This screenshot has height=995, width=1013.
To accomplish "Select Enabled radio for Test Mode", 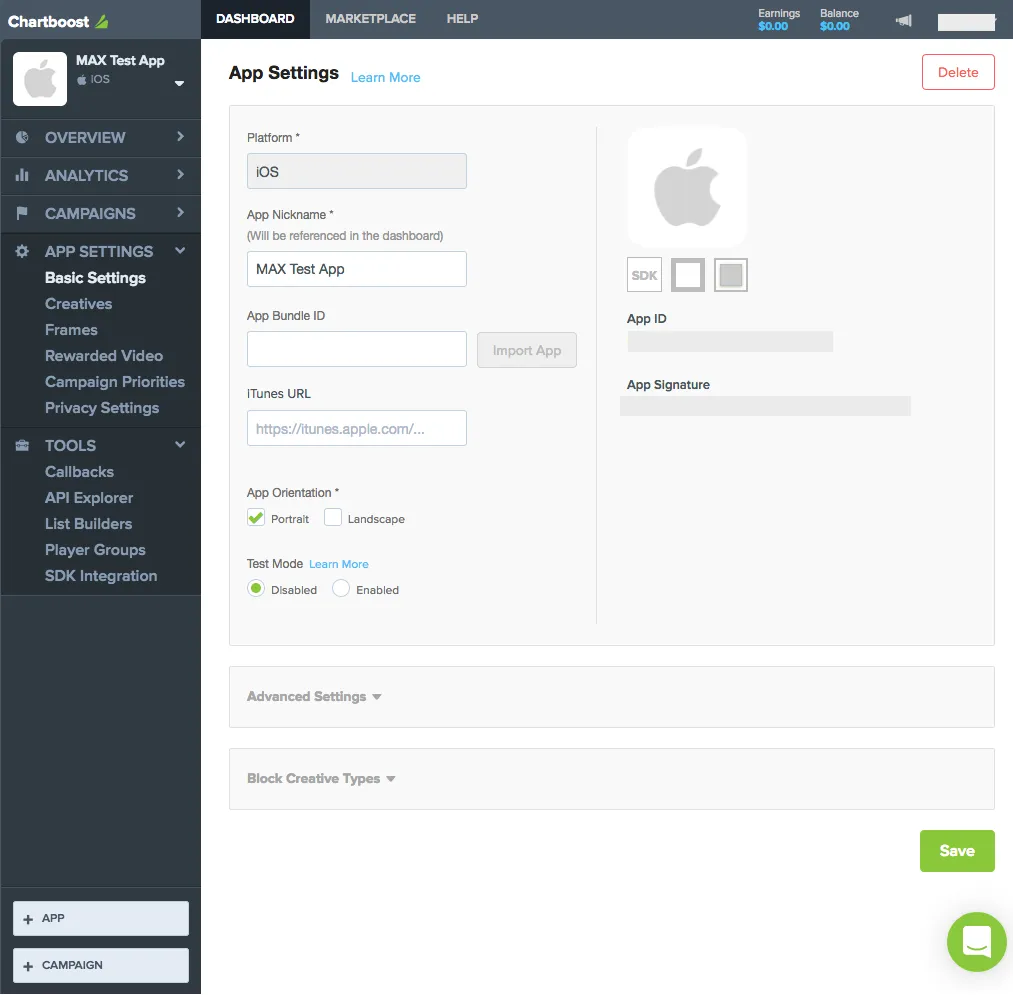I will click(341, 589).
